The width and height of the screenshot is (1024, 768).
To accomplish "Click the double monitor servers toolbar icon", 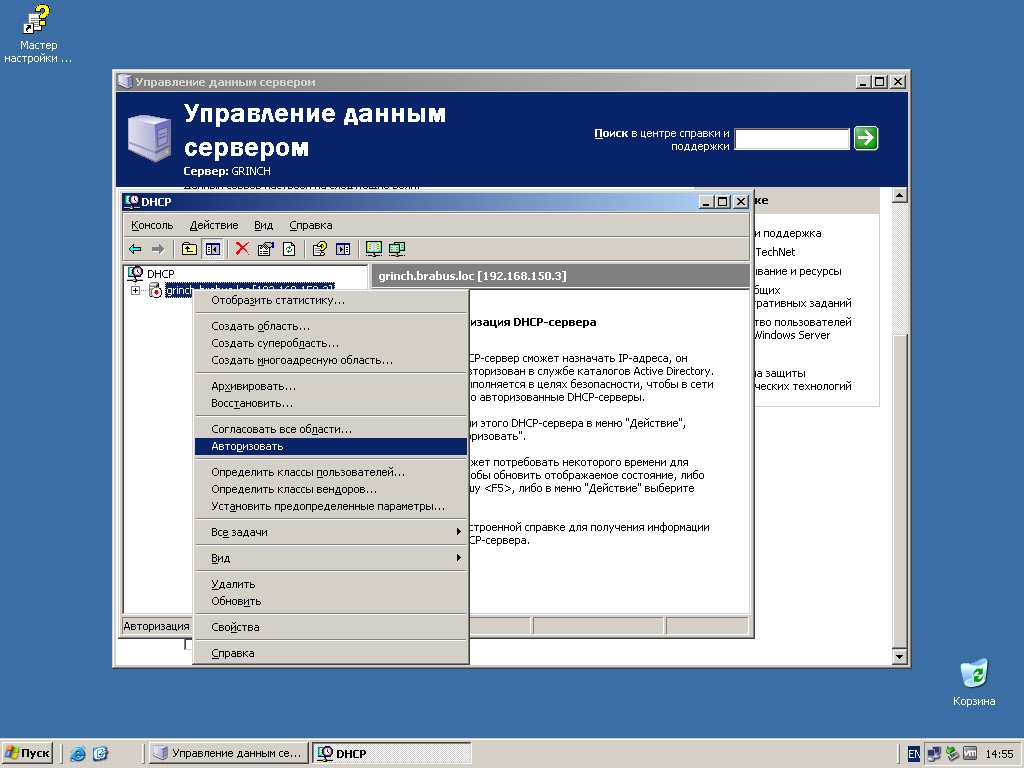I will click(396, 249).
